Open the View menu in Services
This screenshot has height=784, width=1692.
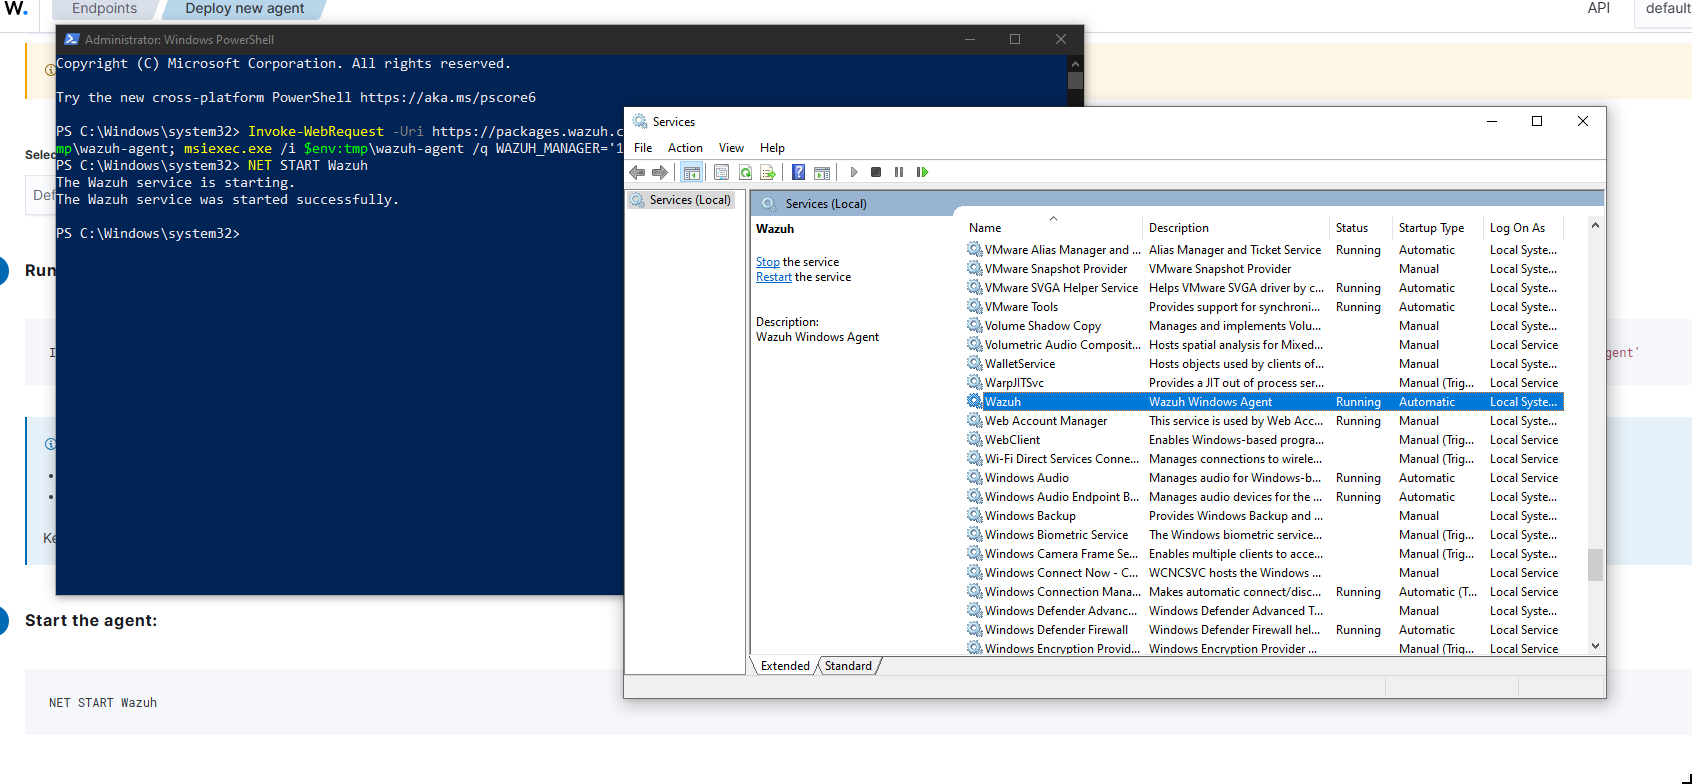[x=731, y=147]
